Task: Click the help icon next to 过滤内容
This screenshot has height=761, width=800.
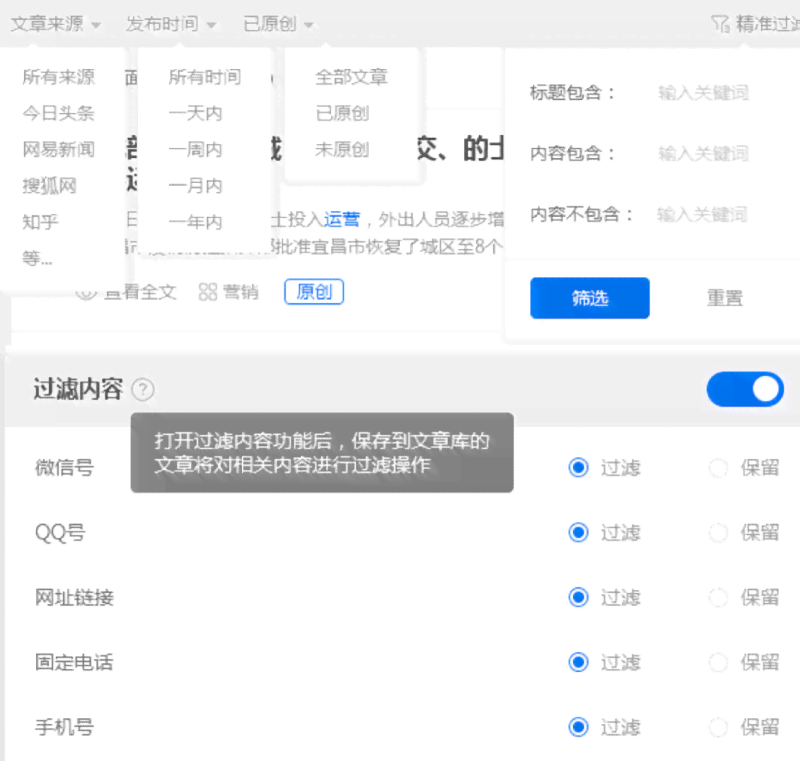Action: pyautogui.click(x=143, y=390)
